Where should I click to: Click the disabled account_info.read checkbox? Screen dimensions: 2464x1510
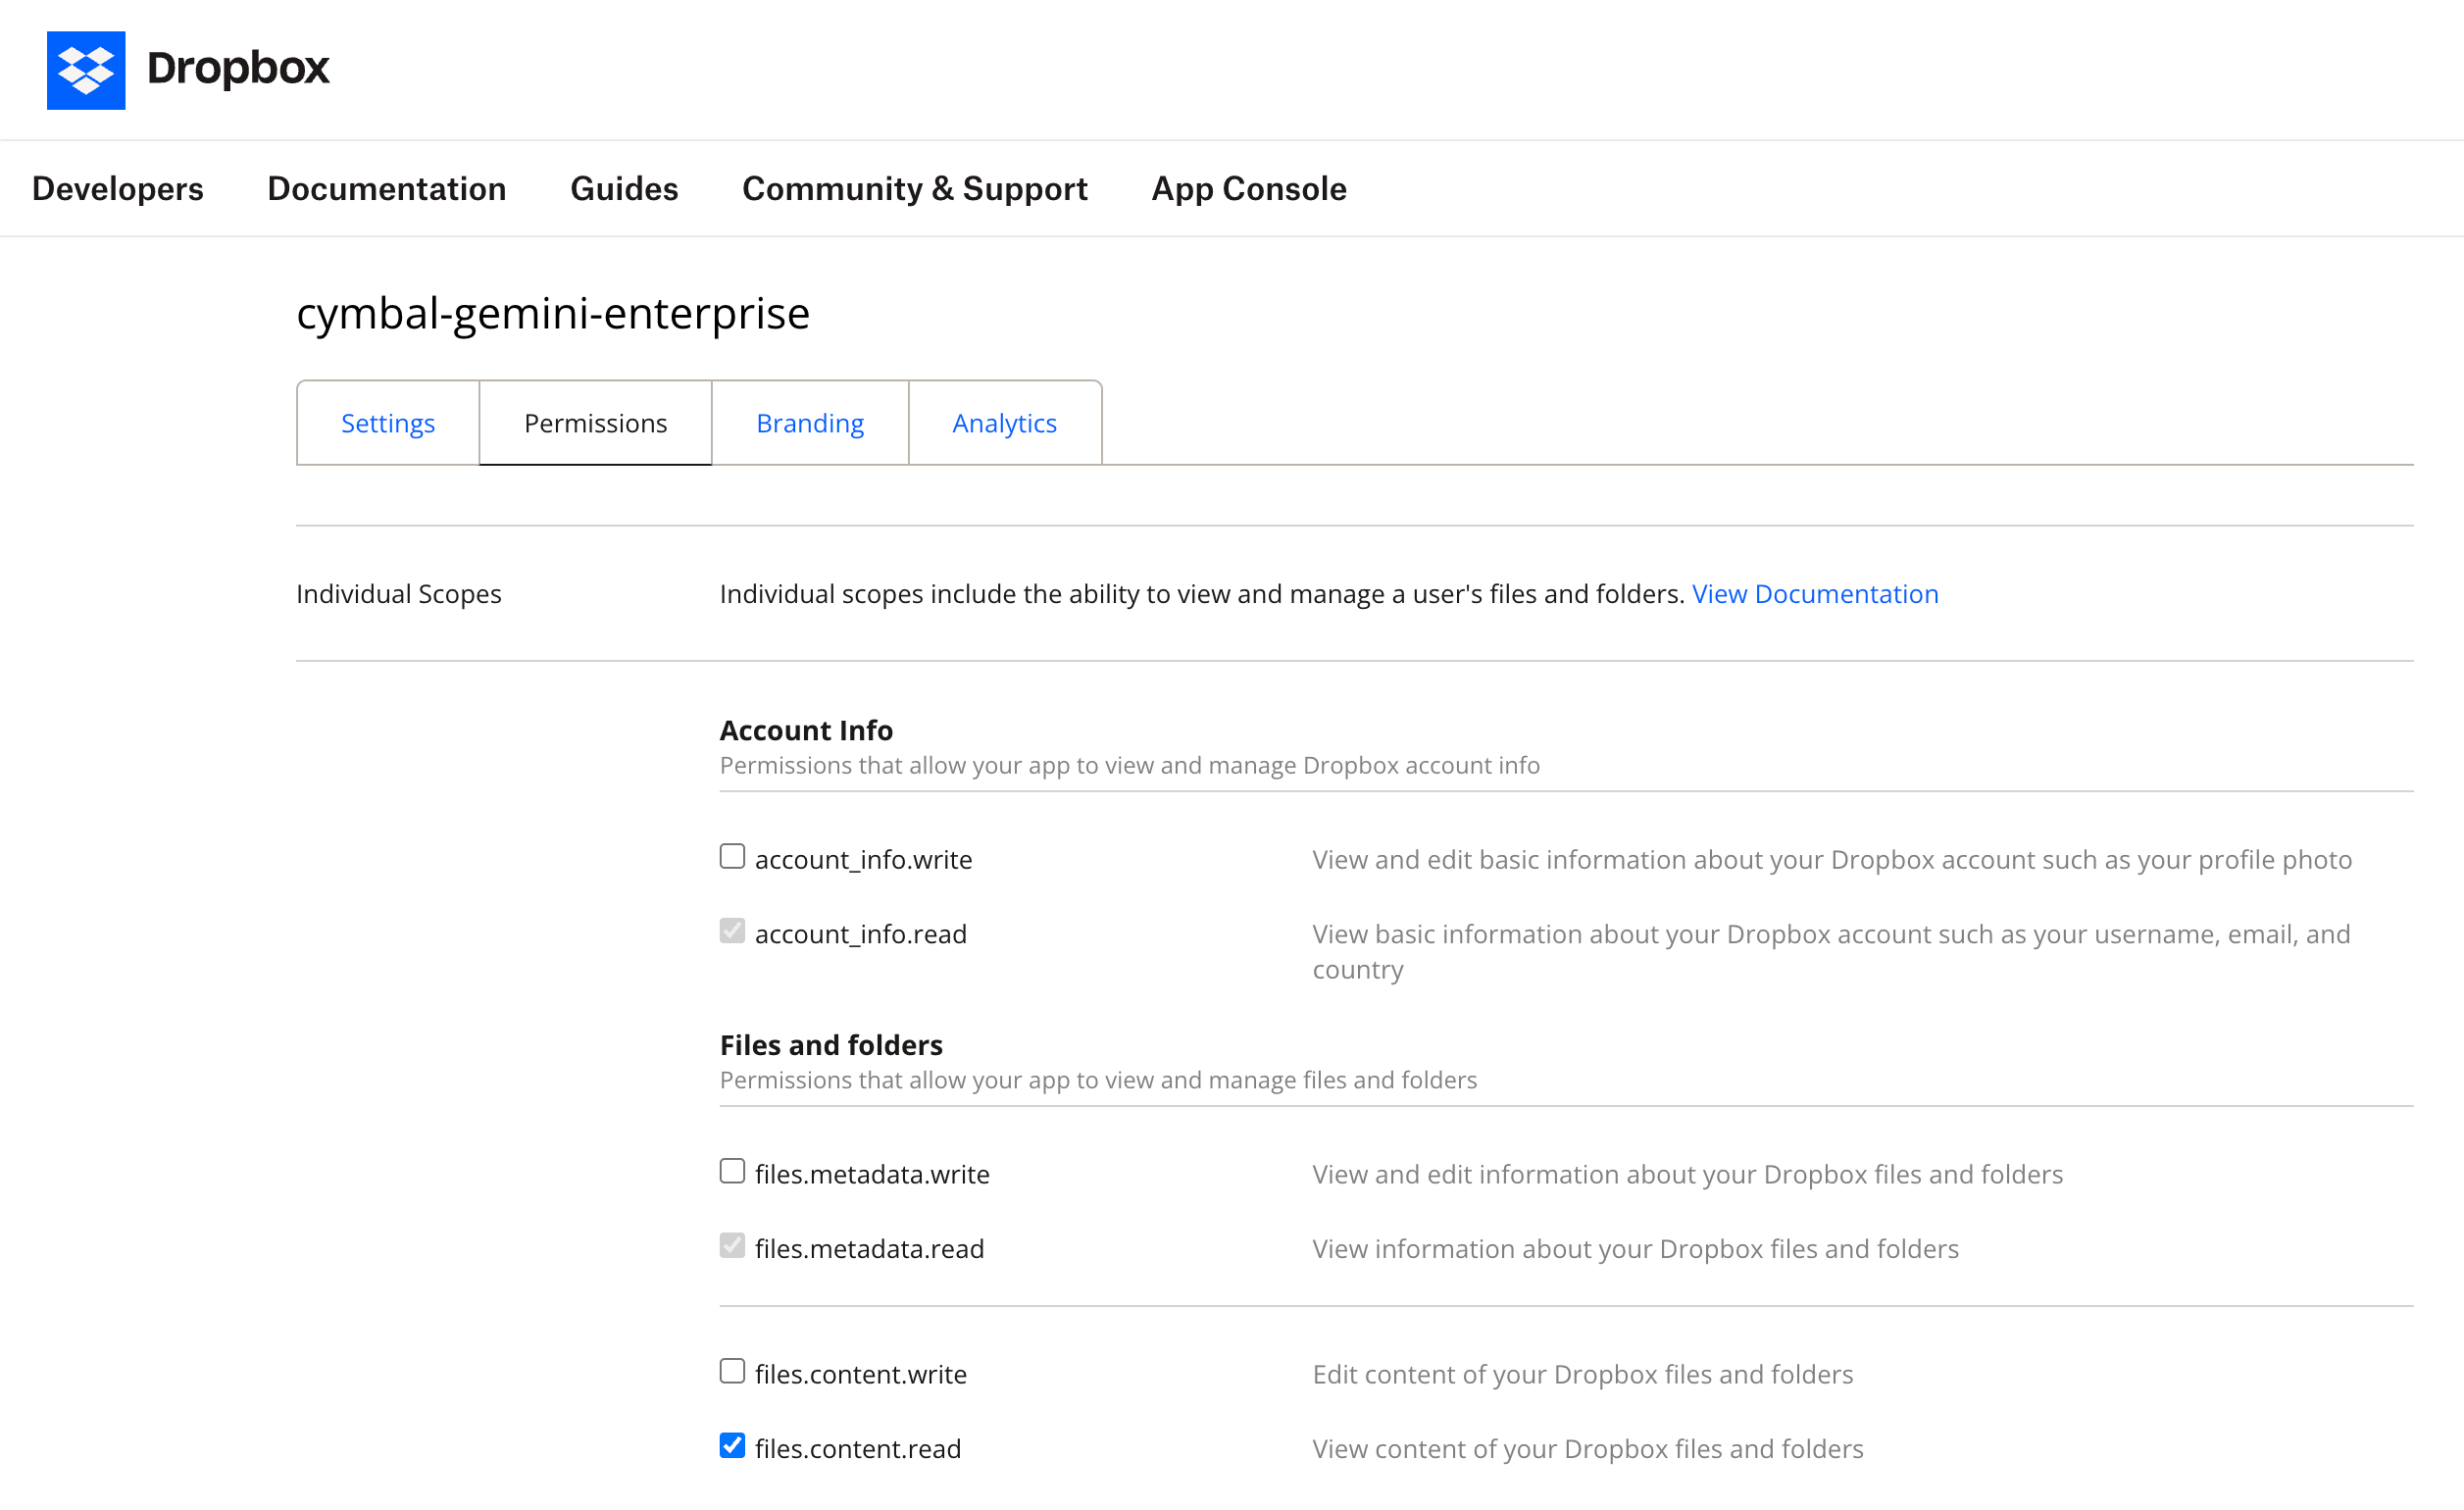coord(732,931)
